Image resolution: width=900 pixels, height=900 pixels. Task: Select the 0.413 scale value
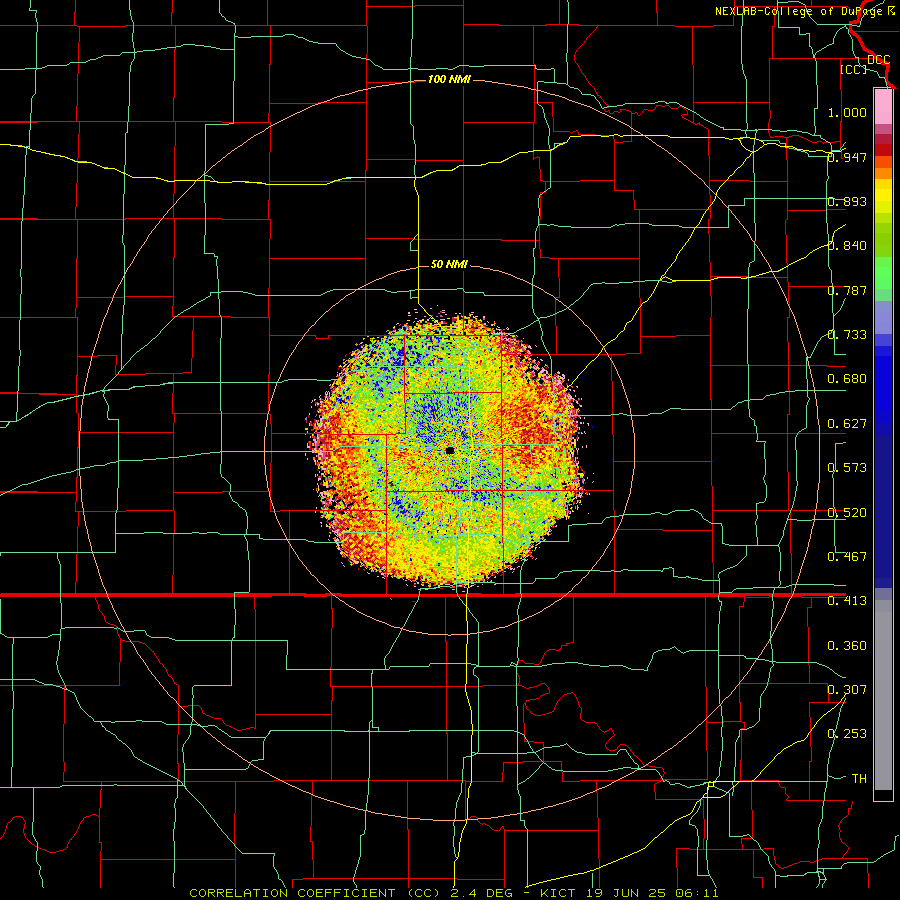point(847,601)
